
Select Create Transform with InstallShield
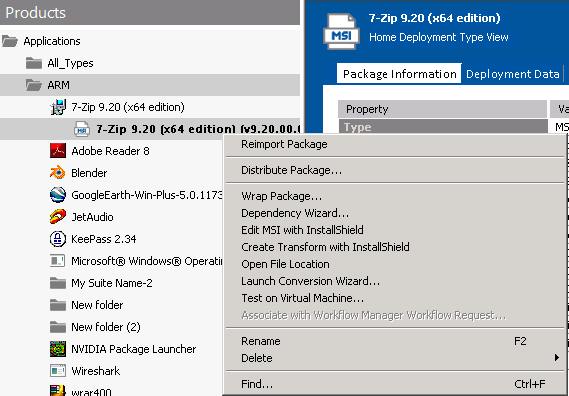[x=326, y=247]
